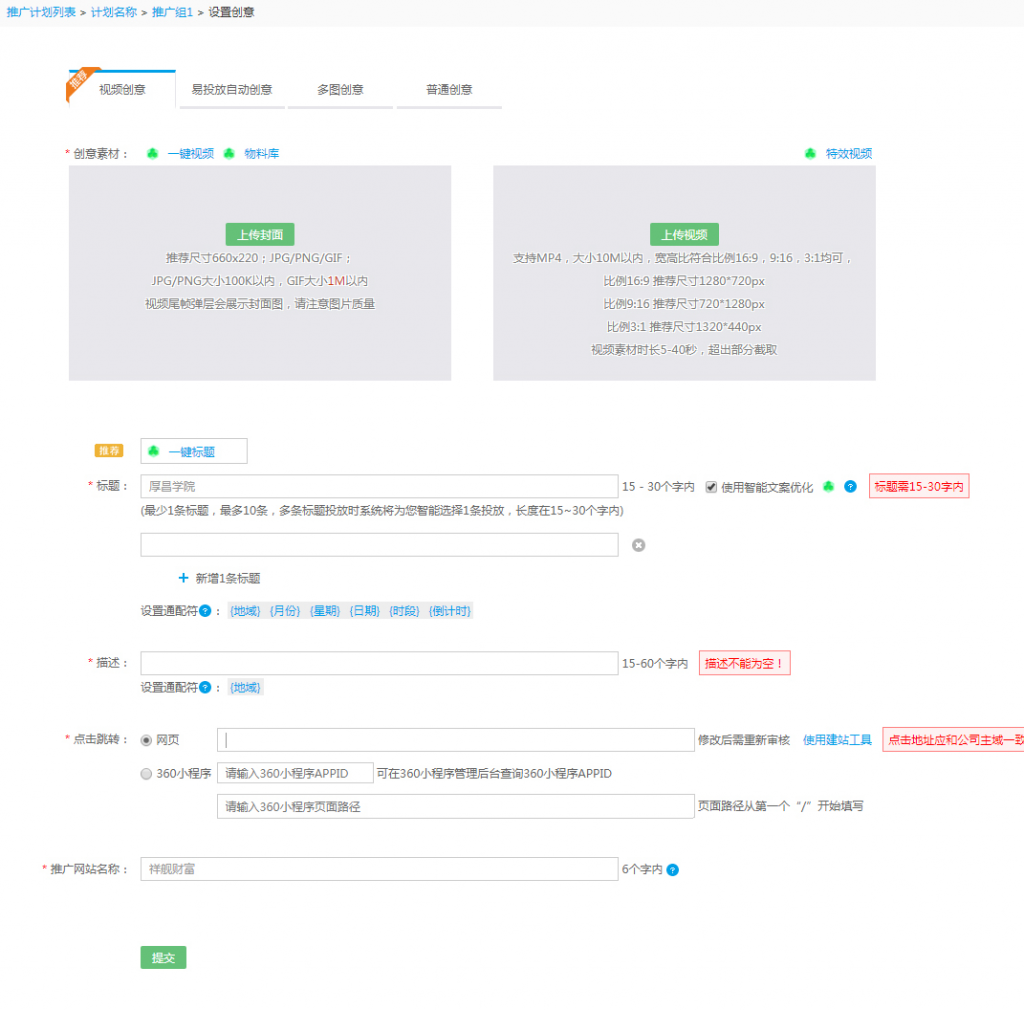Viewport: 1024px width, 1011px height.
Task: Focus the 推广网站名称 input field
Action: click(x=379, y=869)
